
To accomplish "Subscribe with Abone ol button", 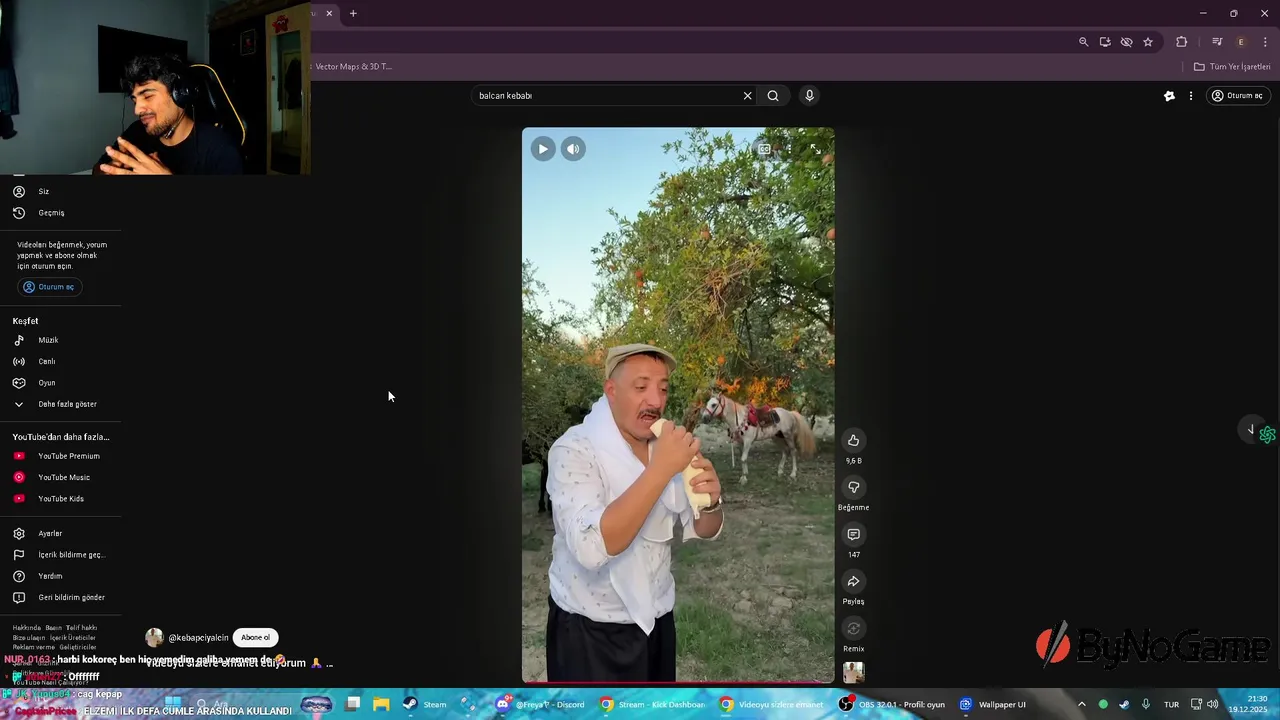I will pos(255,637).
